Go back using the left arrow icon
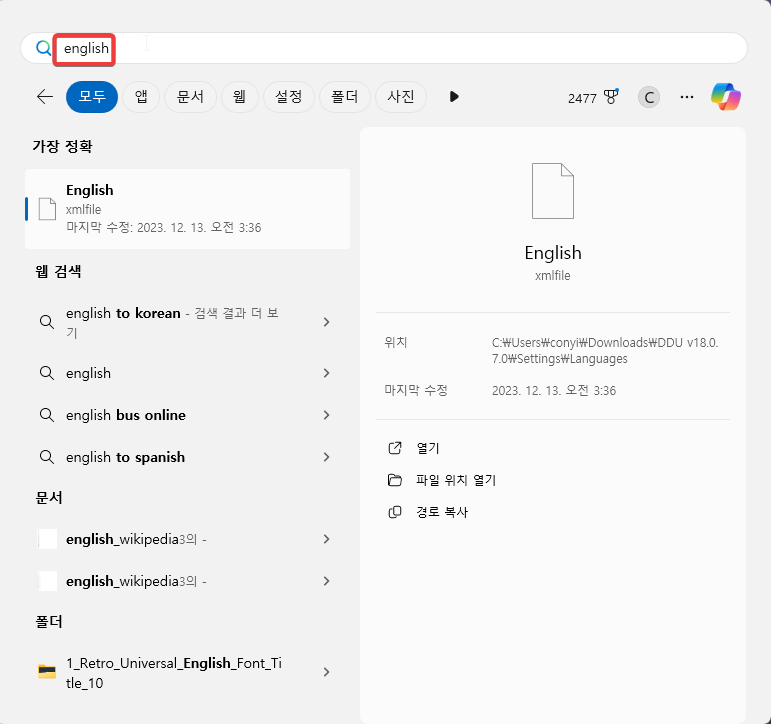The height and width of the screenshot is (724, 771). (x=45, y=96)
